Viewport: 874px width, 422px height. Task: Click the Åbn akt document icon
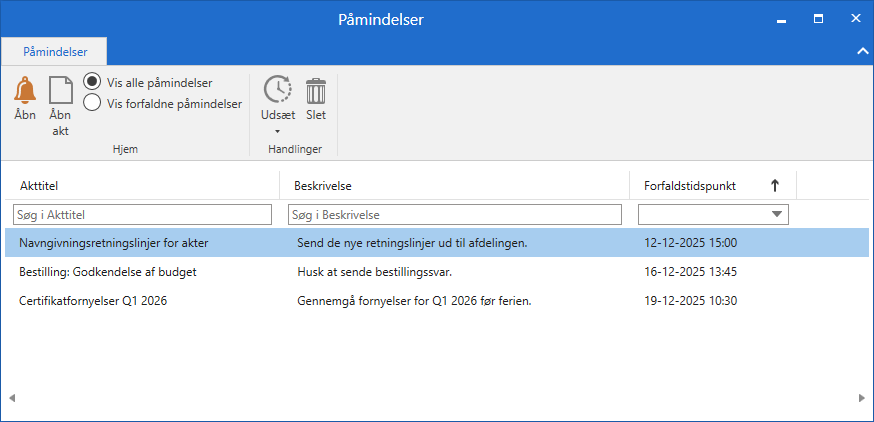(61, 90)
